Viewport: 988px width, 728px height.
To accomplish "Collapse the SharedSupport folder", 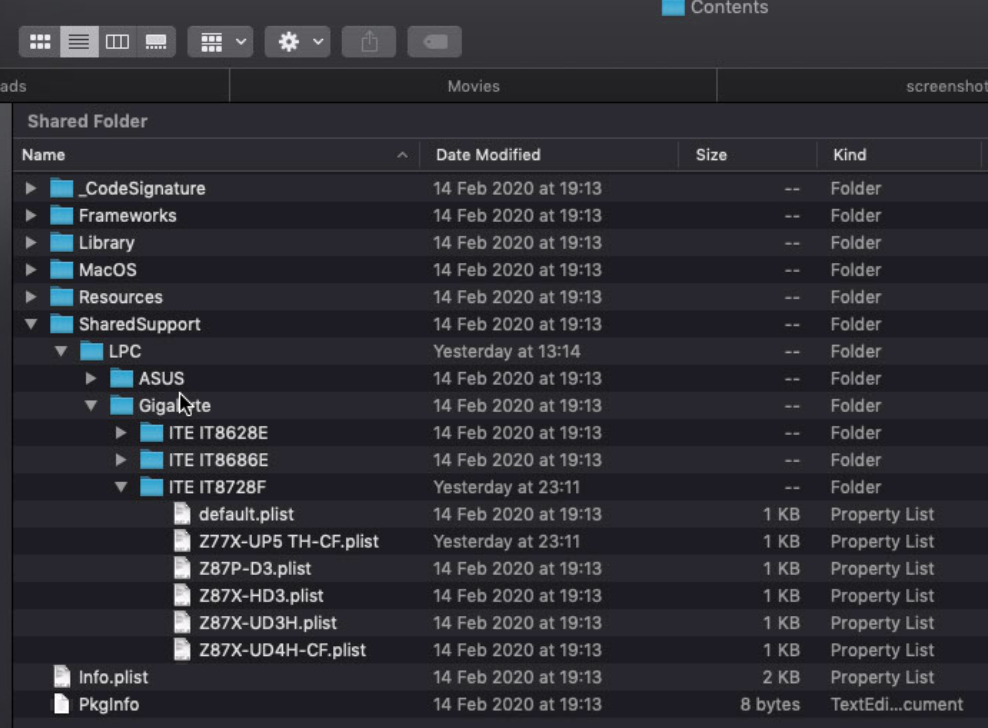I will tap(30, 324).
